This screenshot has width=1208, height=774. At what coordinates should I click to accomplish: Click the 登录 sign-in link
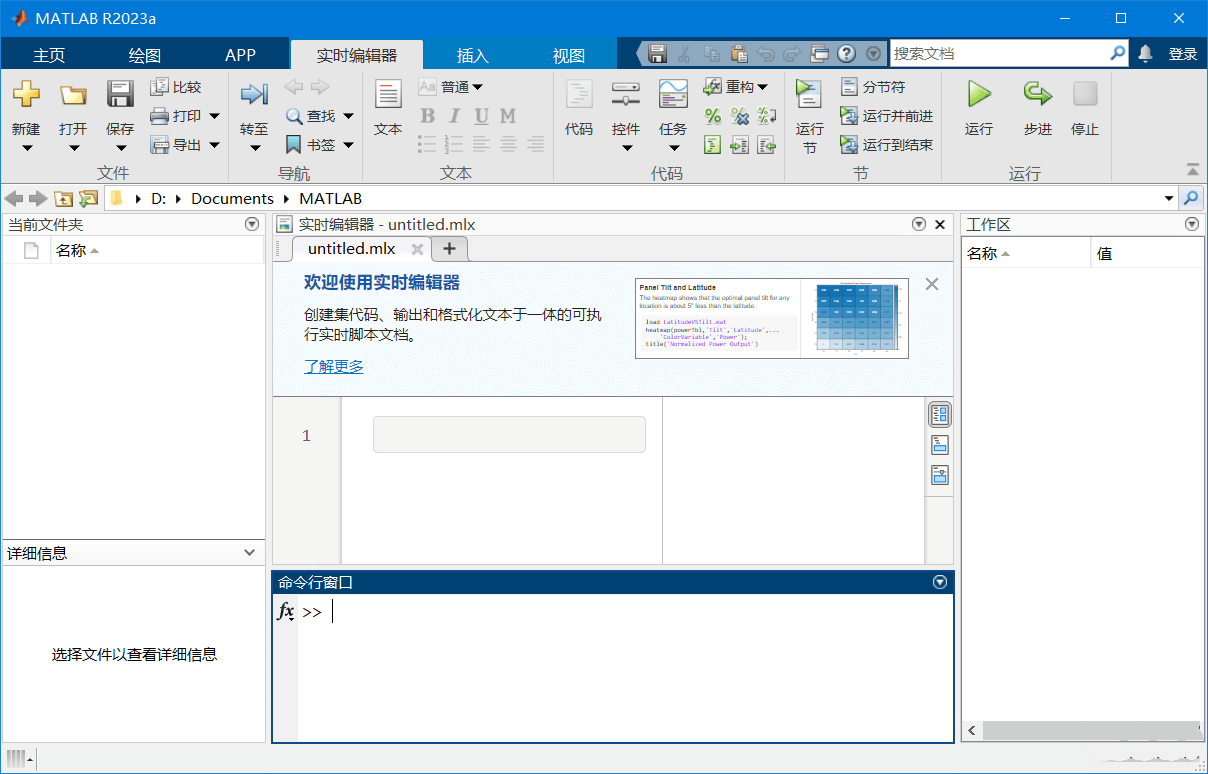(1183, 52)
